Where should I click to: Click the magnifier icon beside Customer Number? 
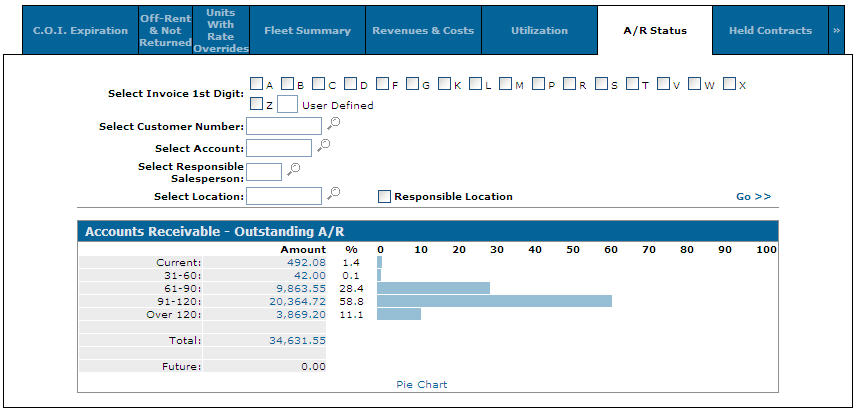click(x=334, y=124)
